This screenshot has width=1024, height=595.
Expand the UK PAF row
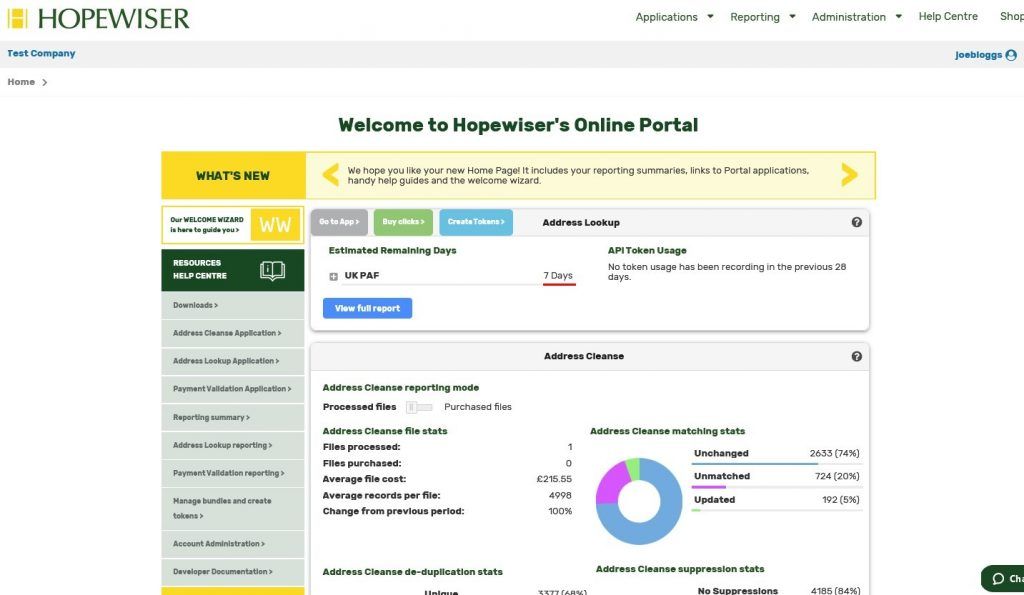pos(334,276)
